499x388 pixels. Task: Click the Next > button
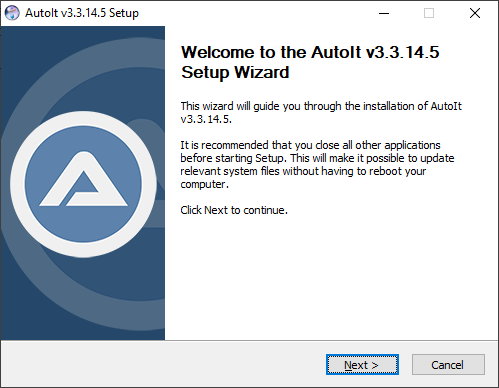pos(362,365)
